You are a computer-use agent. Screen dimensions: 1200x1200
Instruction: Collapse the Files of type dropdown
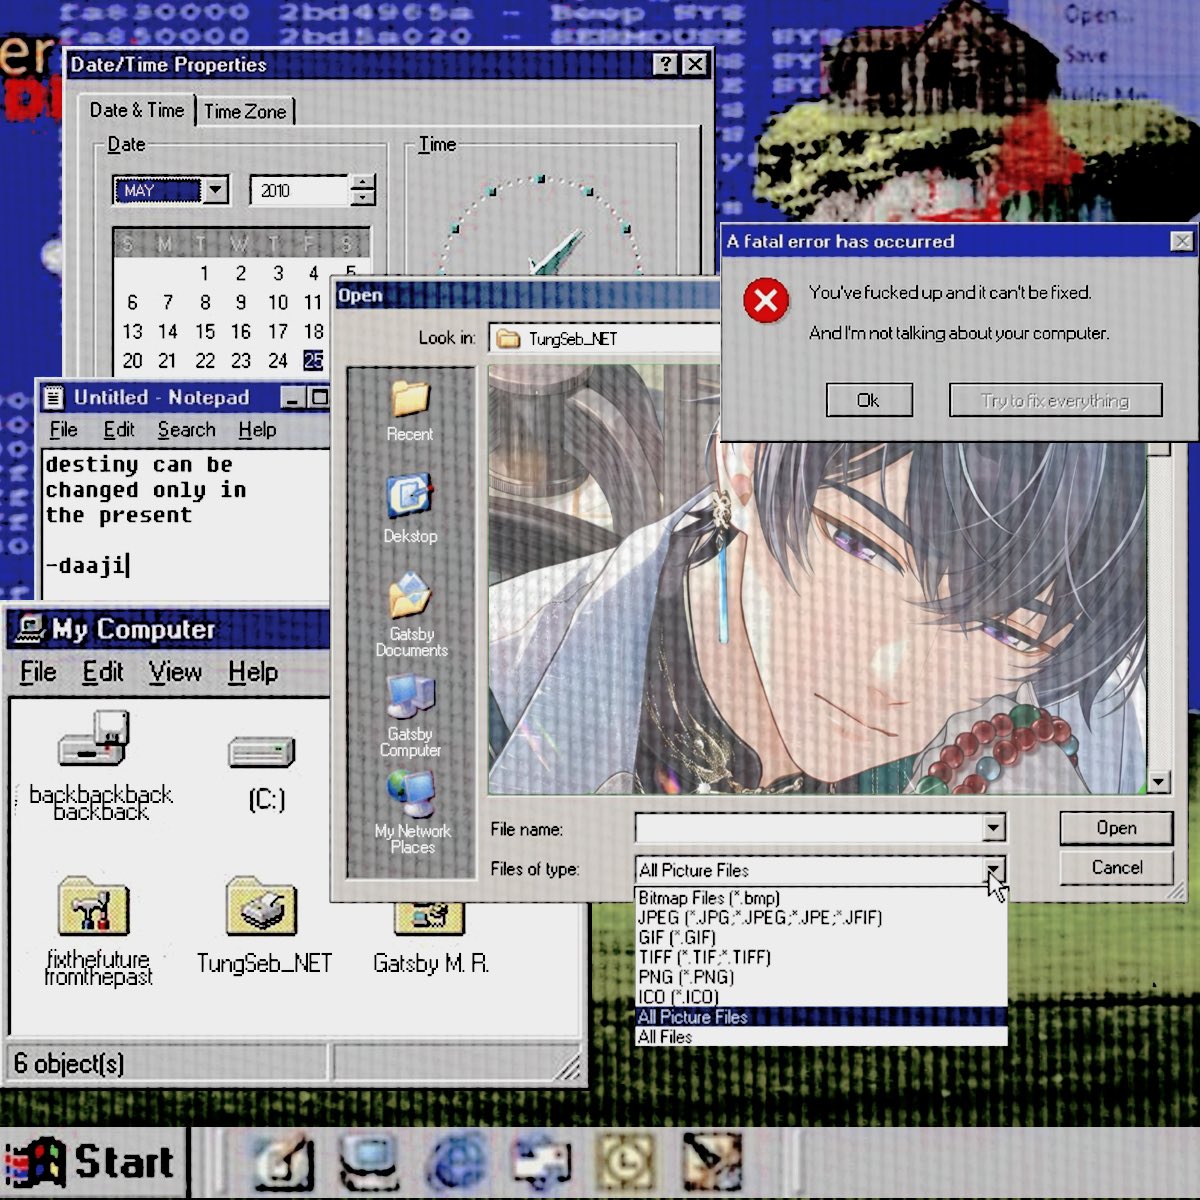click(993, 869)
